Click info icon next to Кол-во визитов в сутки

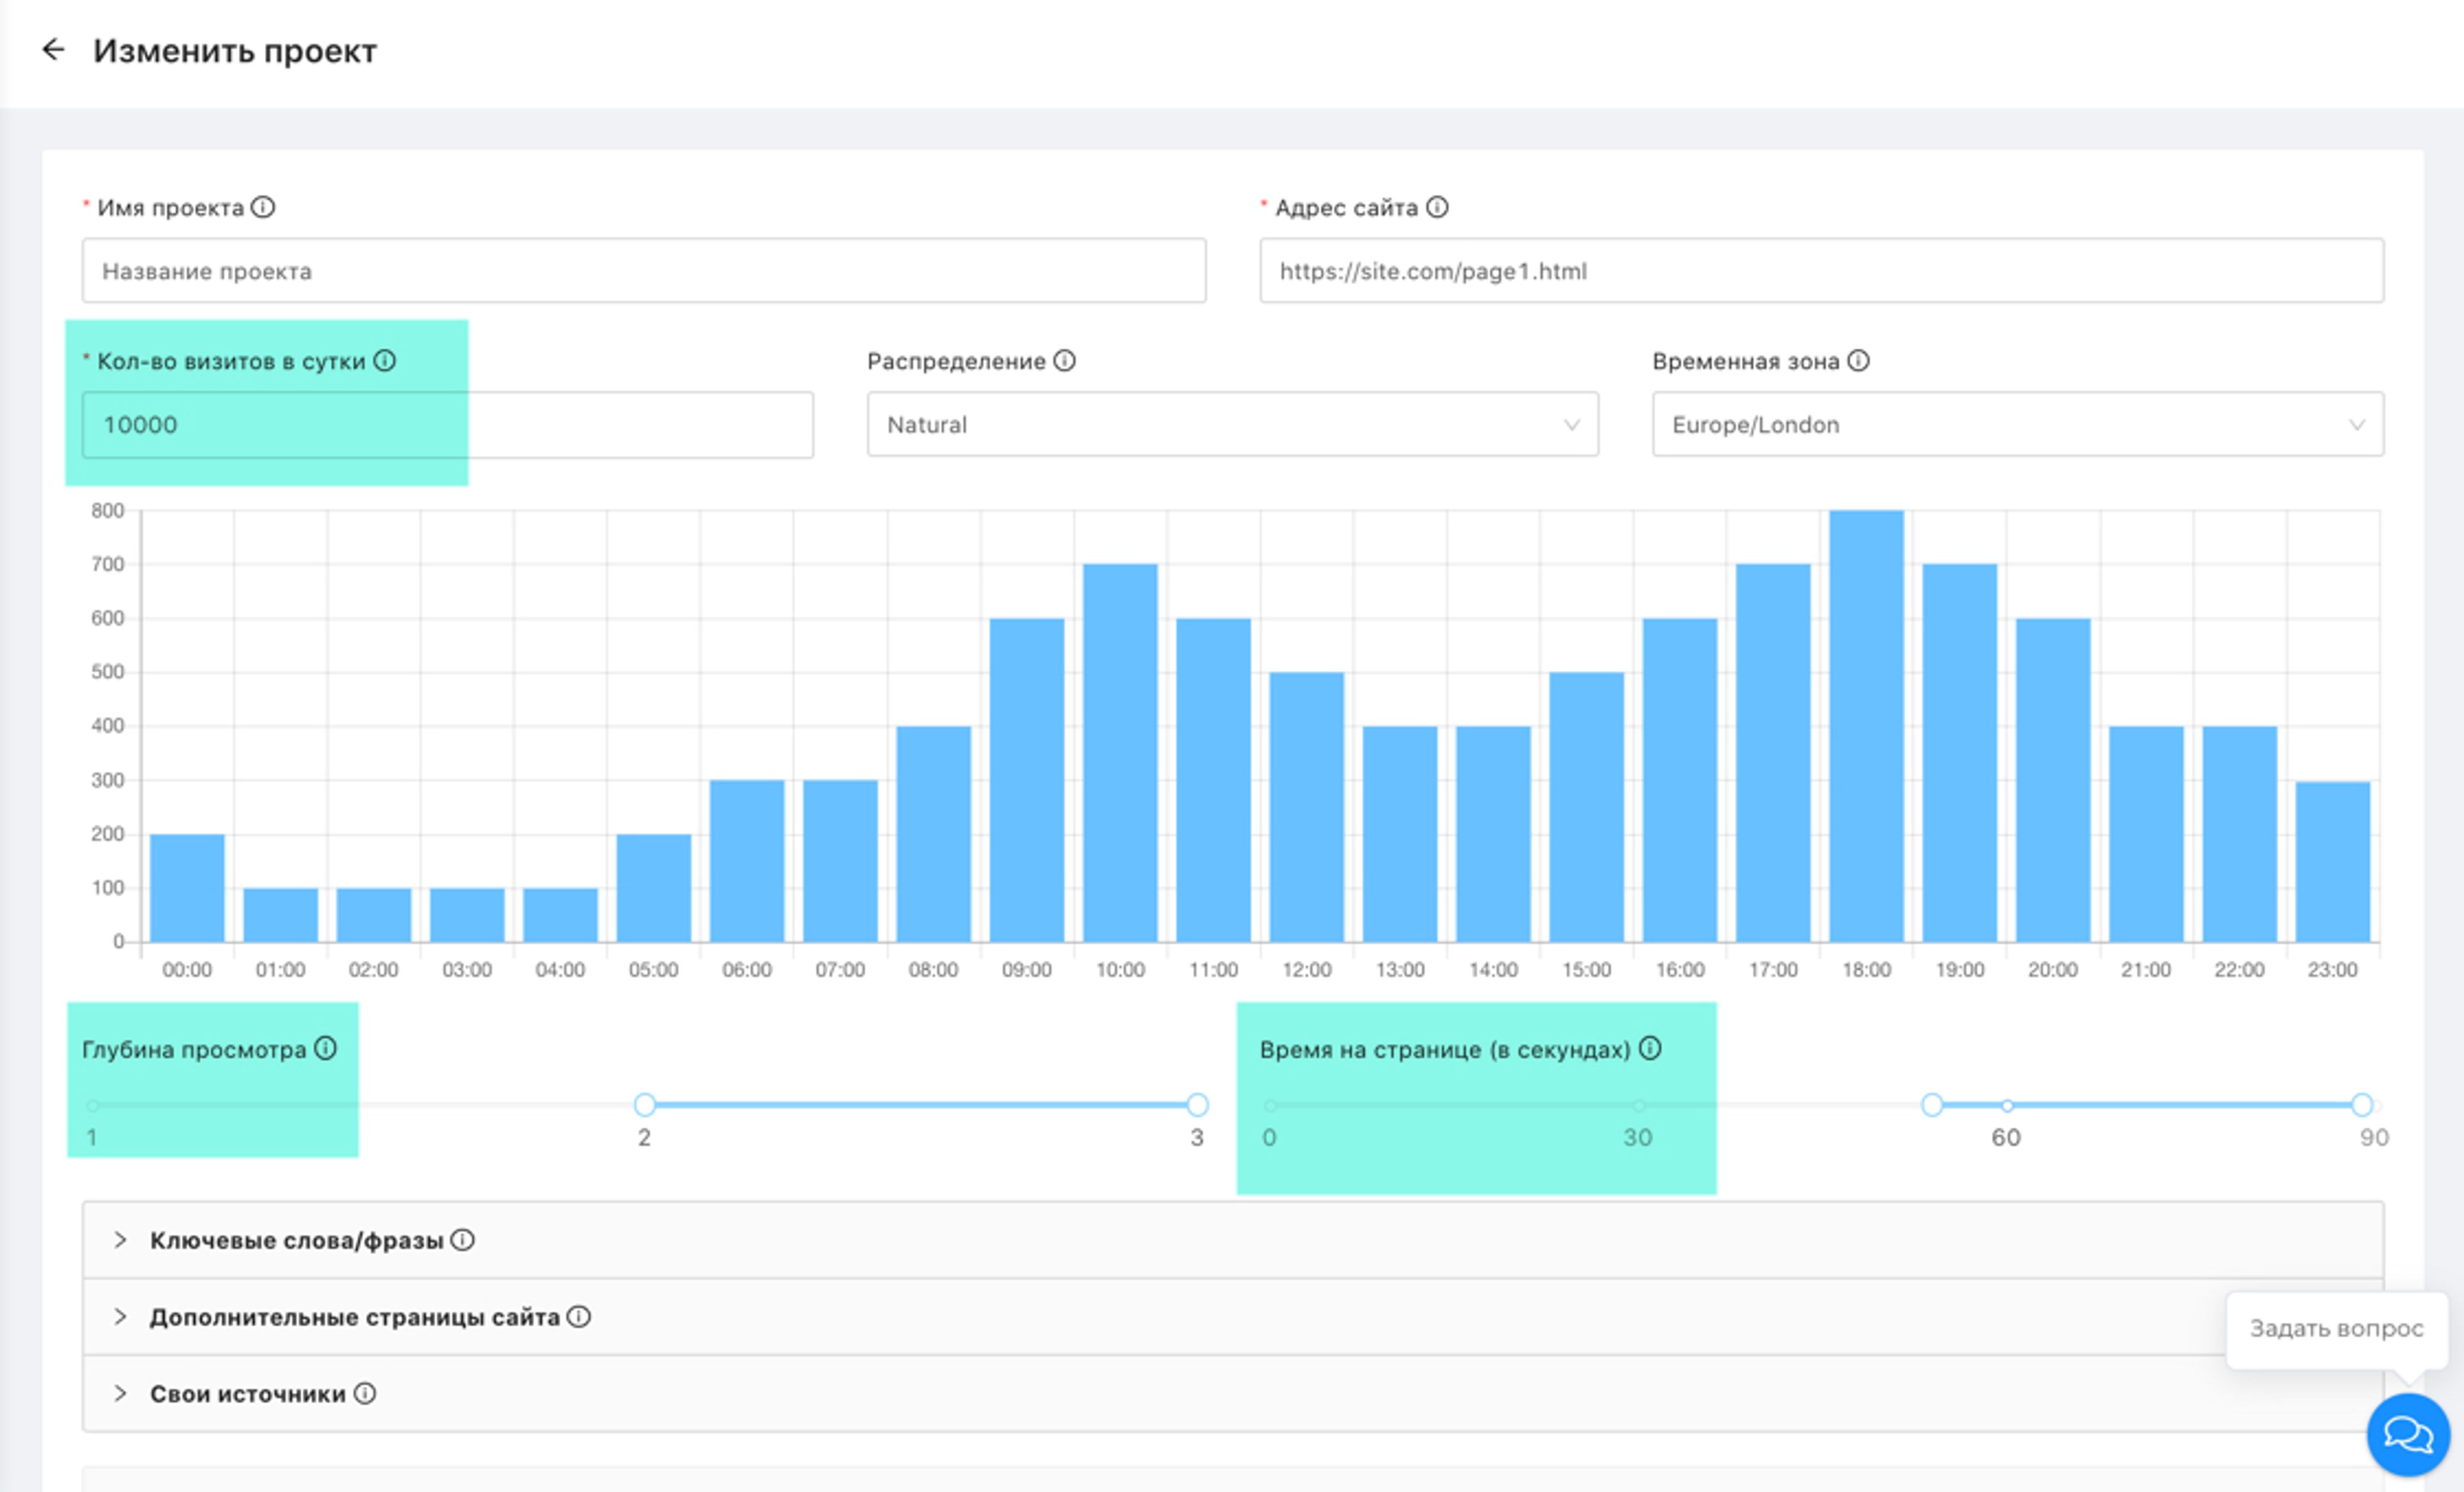[385, 361]
